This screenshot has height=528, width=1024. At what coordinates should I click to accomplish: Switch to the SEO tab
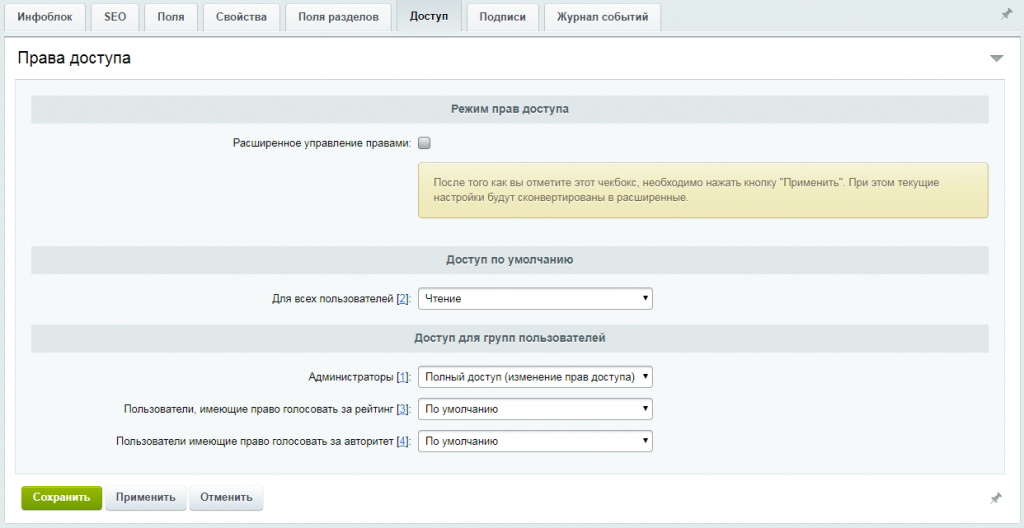pos(115,17)
